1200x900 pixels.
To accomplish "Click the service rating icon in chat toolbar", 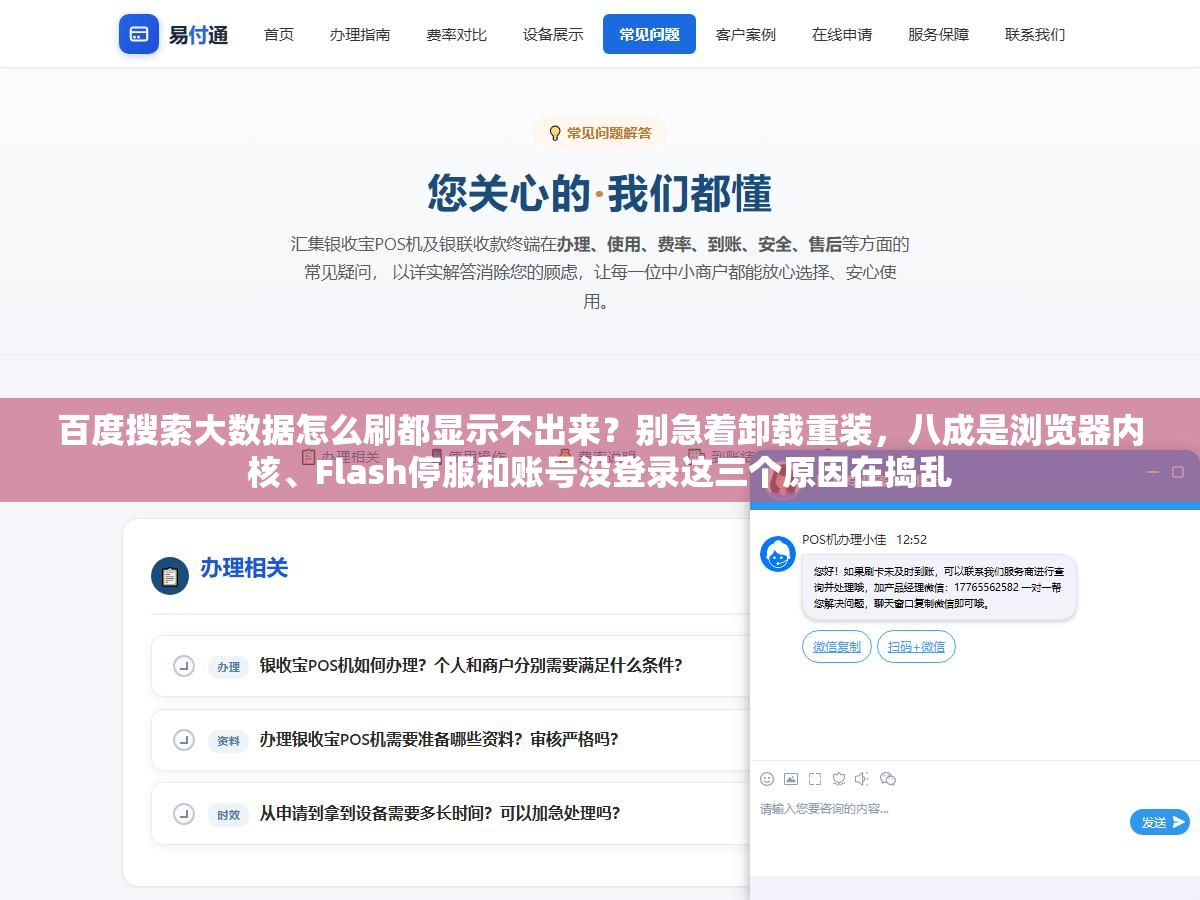I will [839, 779].
